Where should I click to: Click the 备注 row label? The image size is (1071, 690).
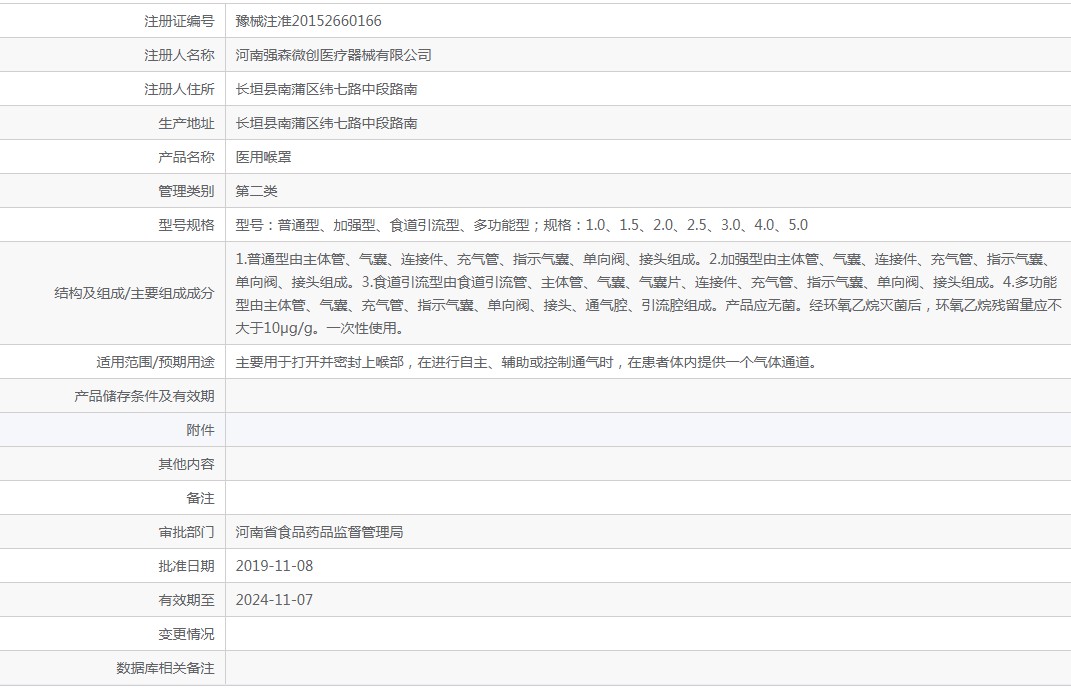(200, 499)
